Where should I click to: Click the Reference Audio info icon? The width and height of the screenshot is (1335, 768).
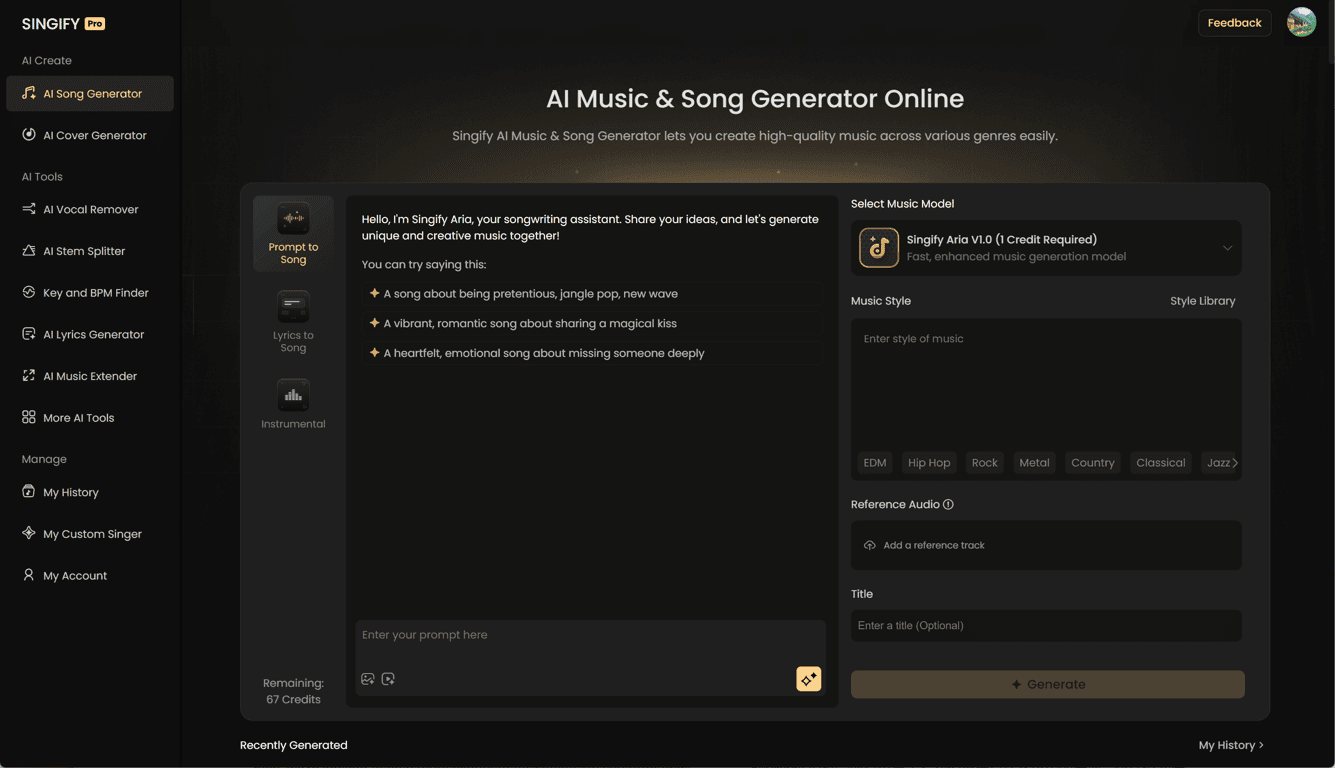(949, 504)
